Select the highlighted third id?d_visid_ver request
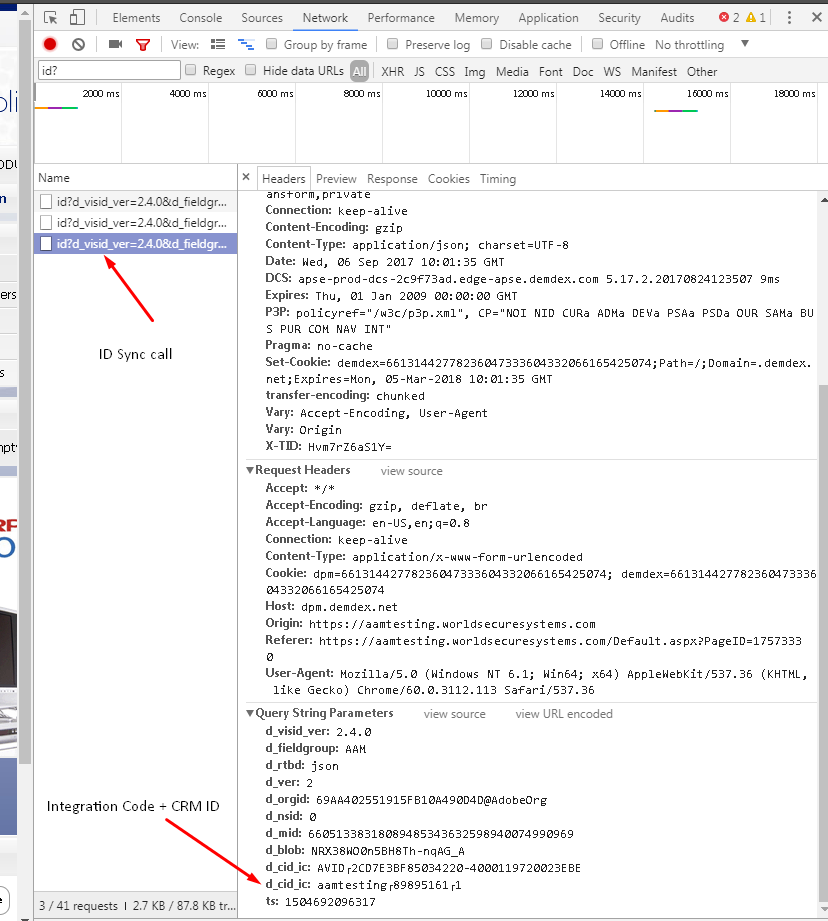This screenshot has width=828, height=921. click(136, 244)
